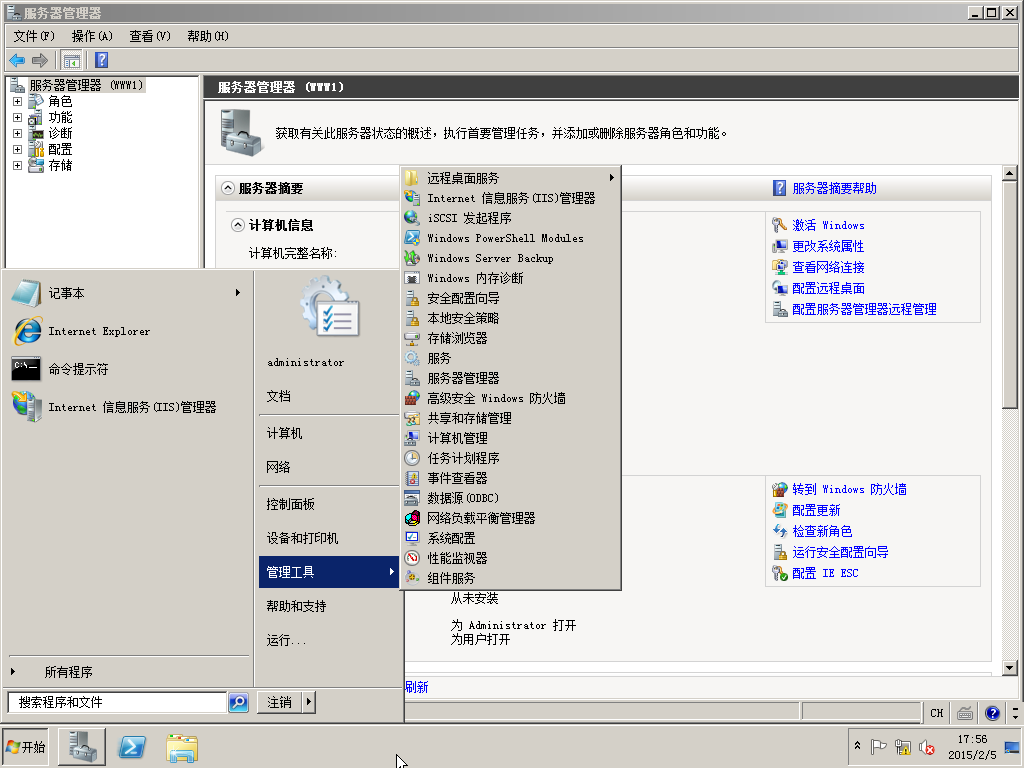Launch Windows Server Backup

(x=510, y=258)
